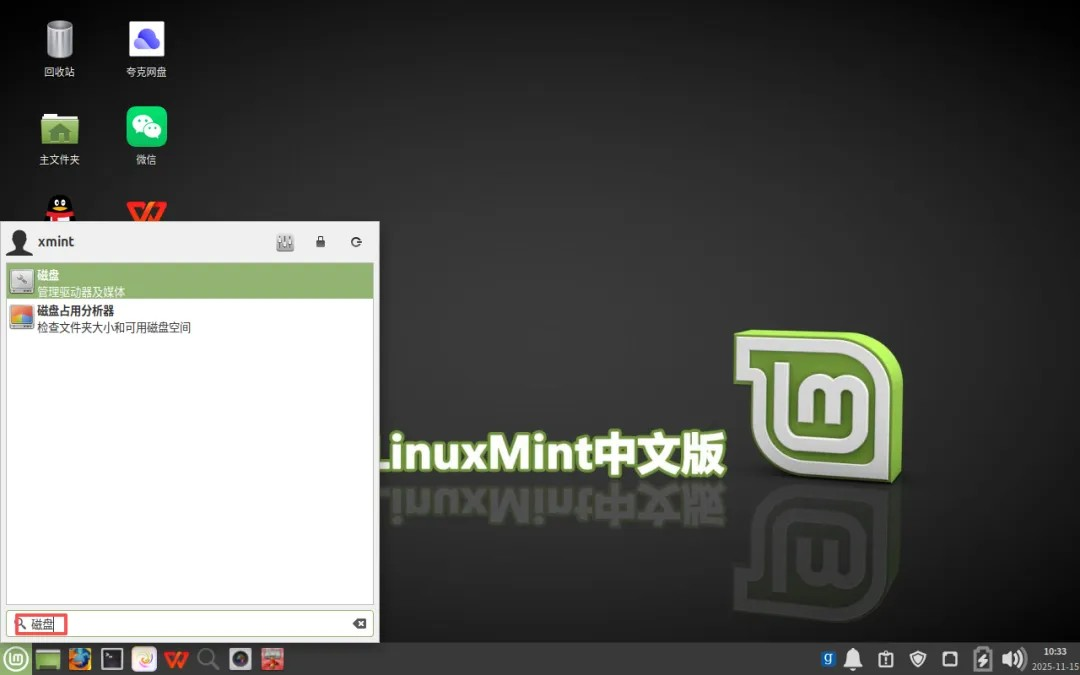This screenshot has width=1080, height=675.
Task: Open the magnifier search tool in the taskbar
Action: 208,659
